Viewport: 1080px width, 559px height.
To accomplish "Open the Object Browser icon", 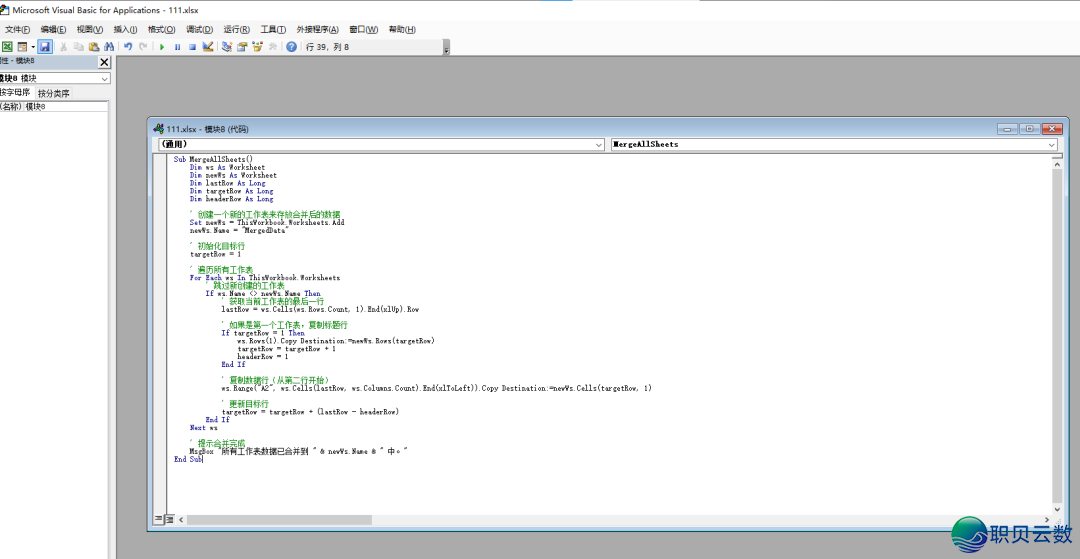I will pos(257,47).
